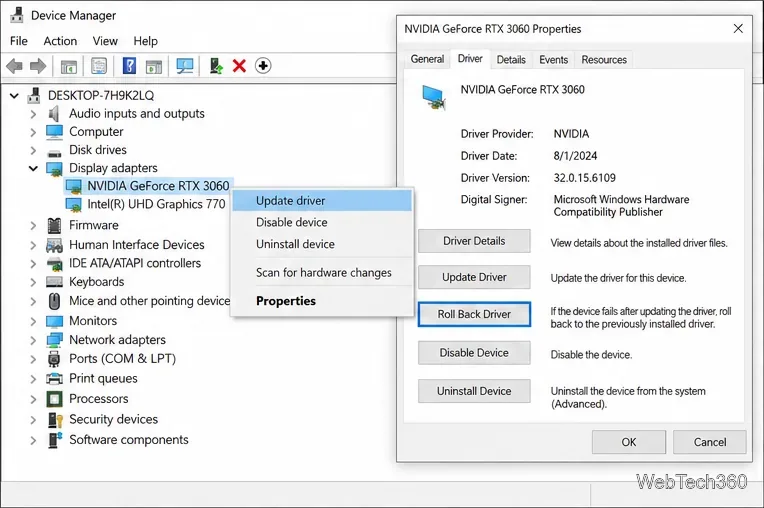
Task: Click the IDE ATA/ATAPI controllers icon
Action: [x=54, y=263]
